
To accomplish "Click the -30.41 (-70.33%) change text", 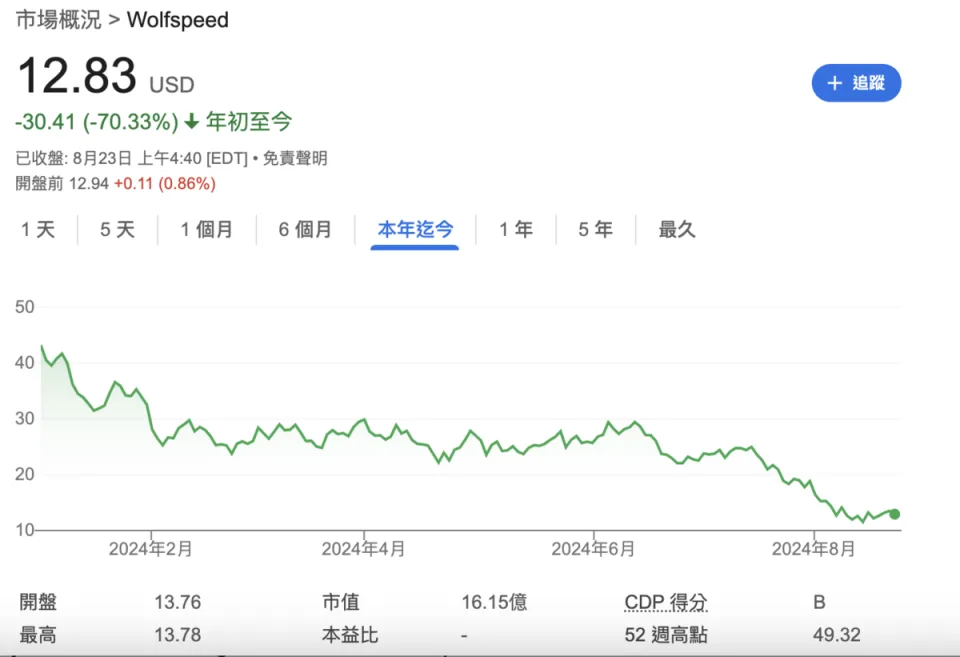I will [97, 122].
